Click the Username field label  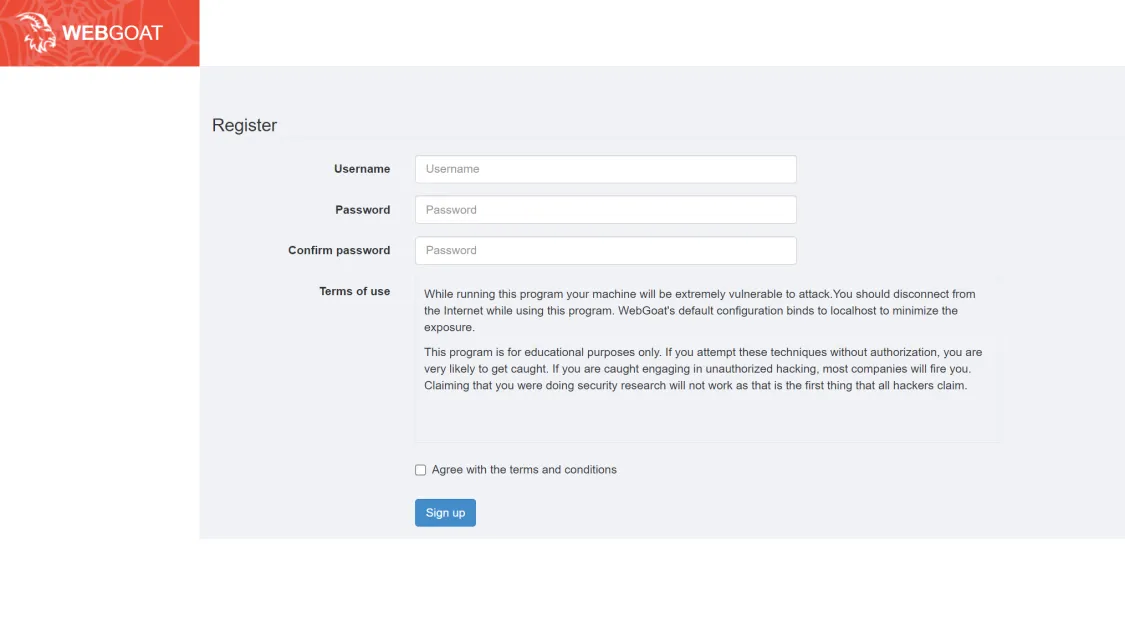(x=362, y=169)
